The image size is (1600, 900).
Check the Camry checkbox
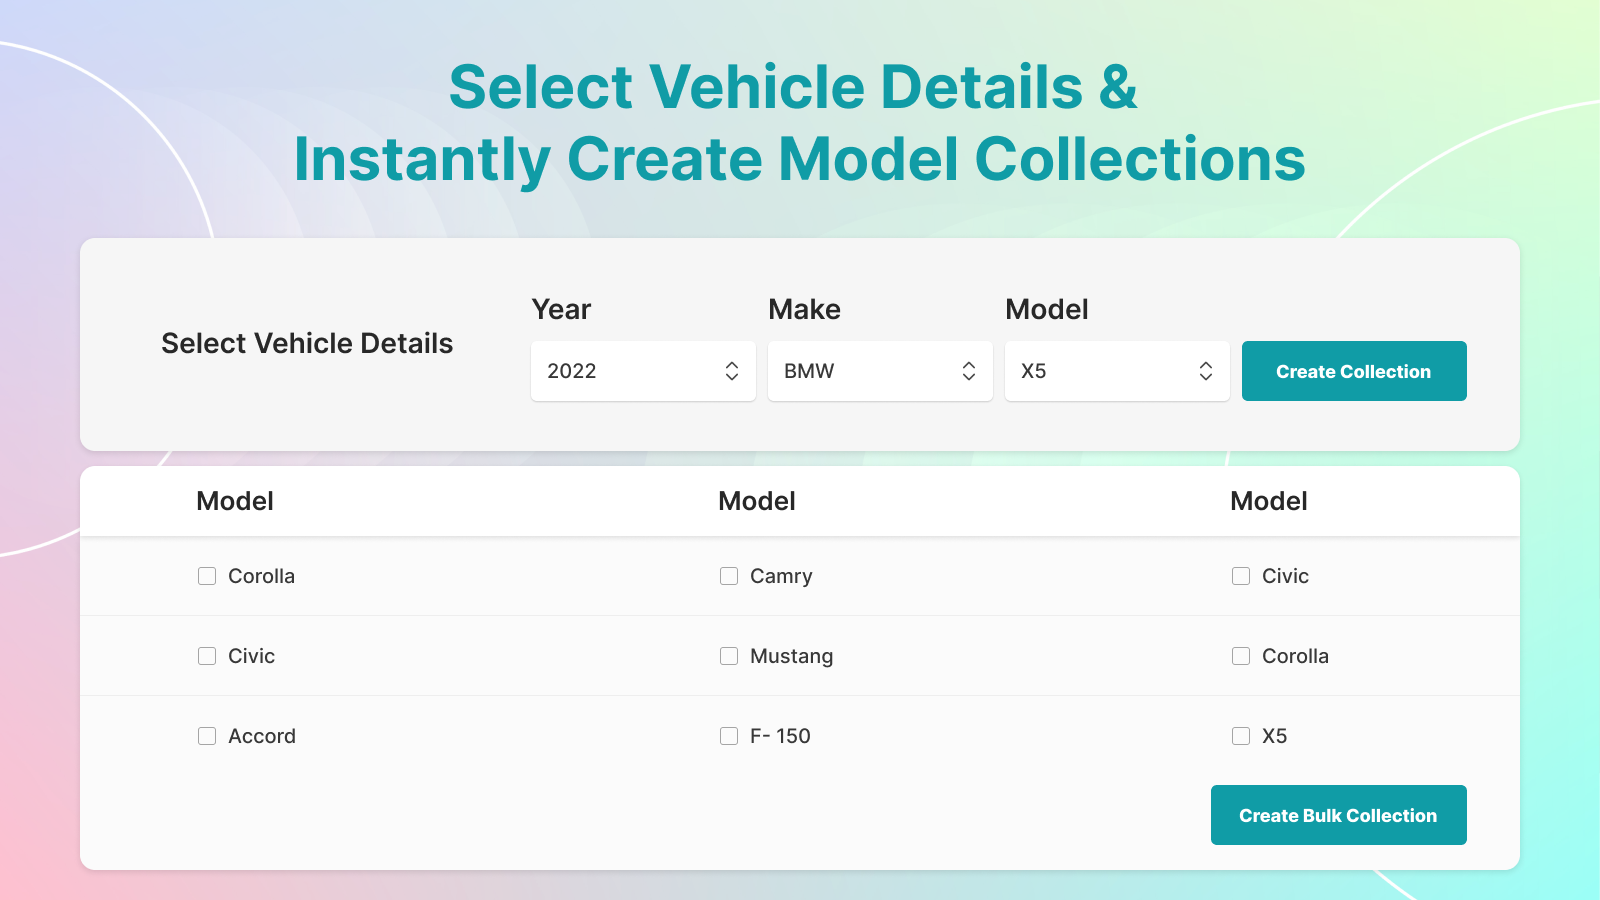tap(728, 576)
